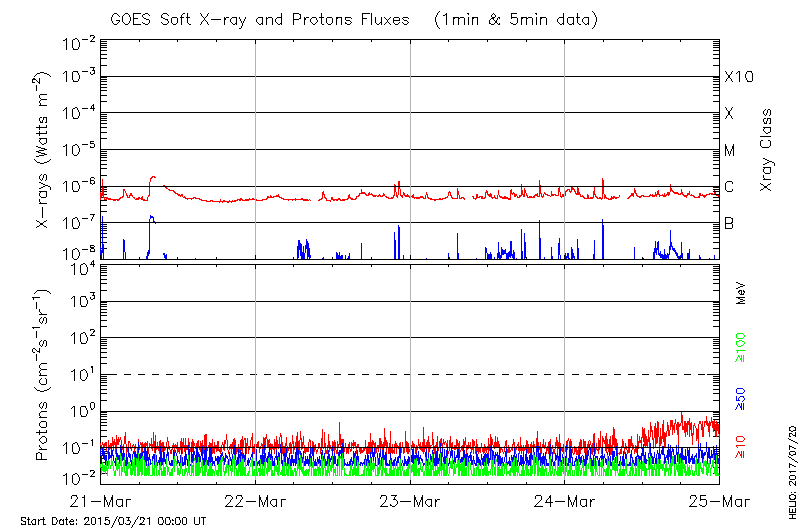The height and width of the screenshot is (530, 800).
Task: Click the M X-ray class label
Action: [x=730, y=151]
